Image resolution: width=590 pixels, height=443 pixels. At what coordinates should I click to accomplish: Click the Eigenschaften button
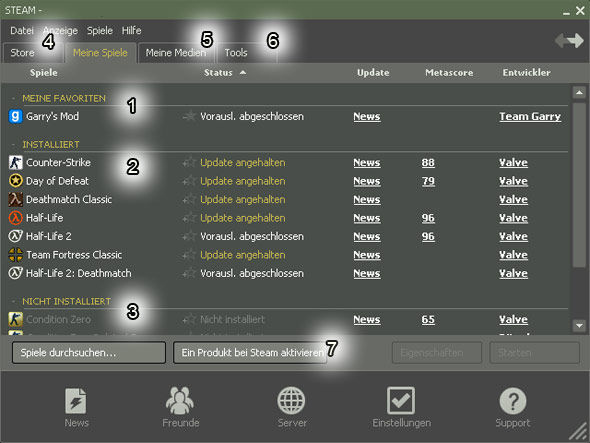coord(436,353)
